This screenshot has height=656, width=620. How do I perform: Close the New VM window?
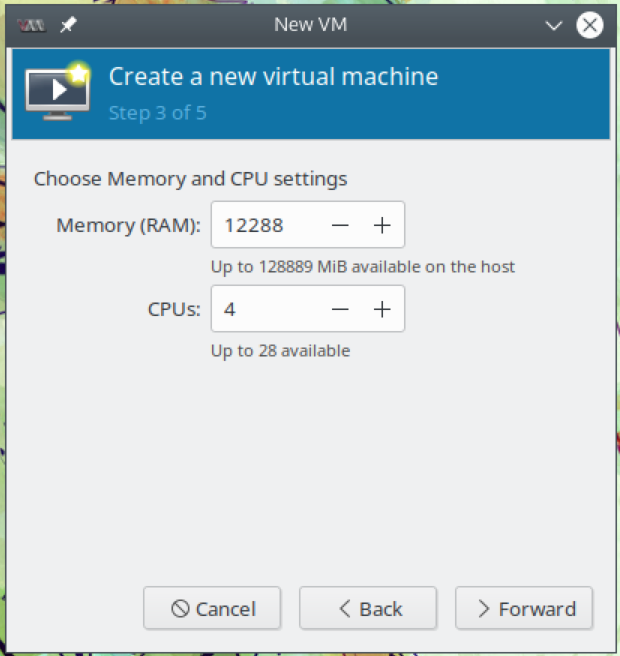(589, 25)
